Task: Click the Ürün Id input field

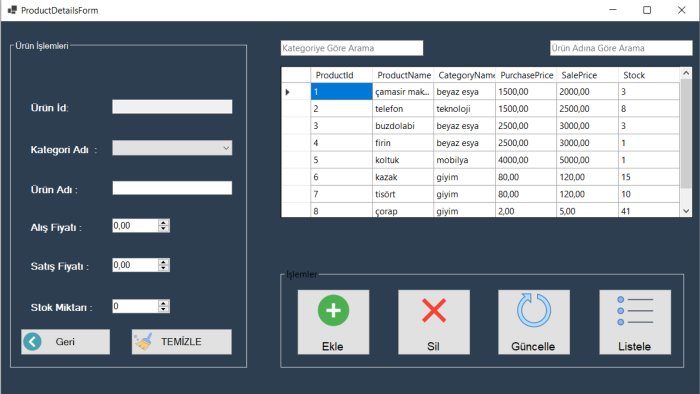Action: 172,107
